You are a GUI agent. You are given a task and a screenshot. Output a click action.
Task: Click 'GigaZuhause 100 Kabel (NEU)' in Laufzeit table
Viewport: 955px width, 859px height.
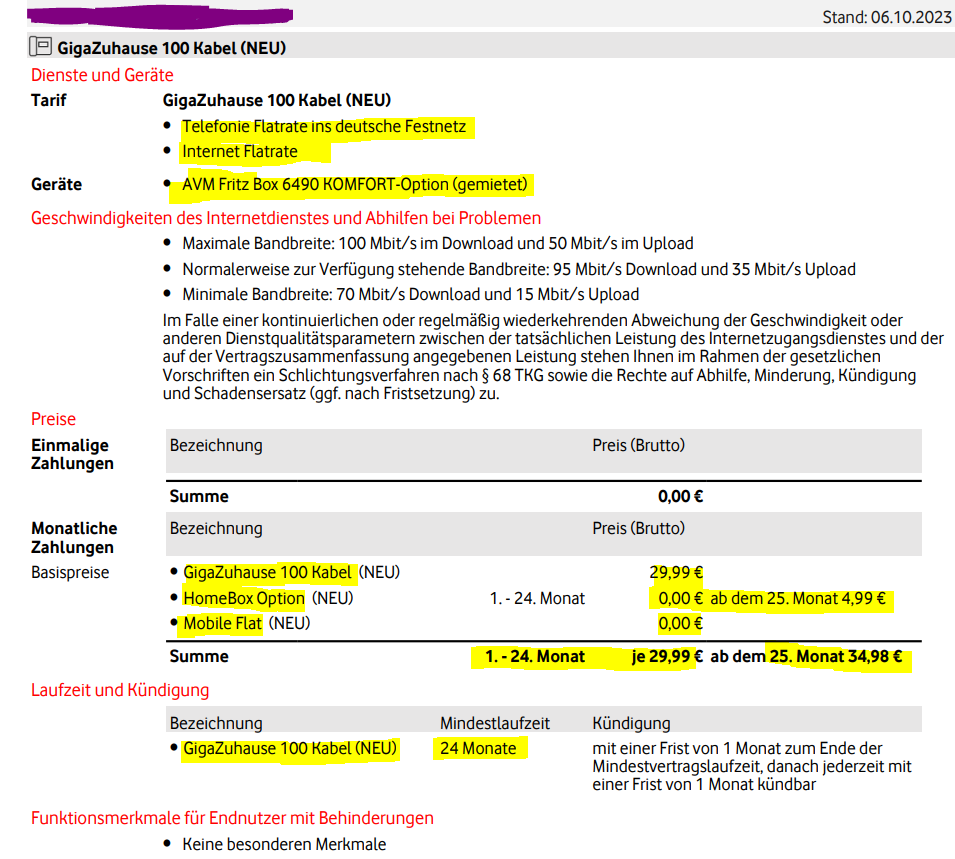point(290,748)
